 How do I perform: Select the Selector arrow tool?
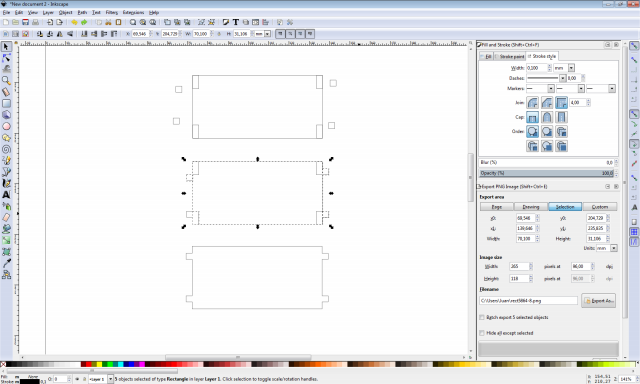coord(6,47)
